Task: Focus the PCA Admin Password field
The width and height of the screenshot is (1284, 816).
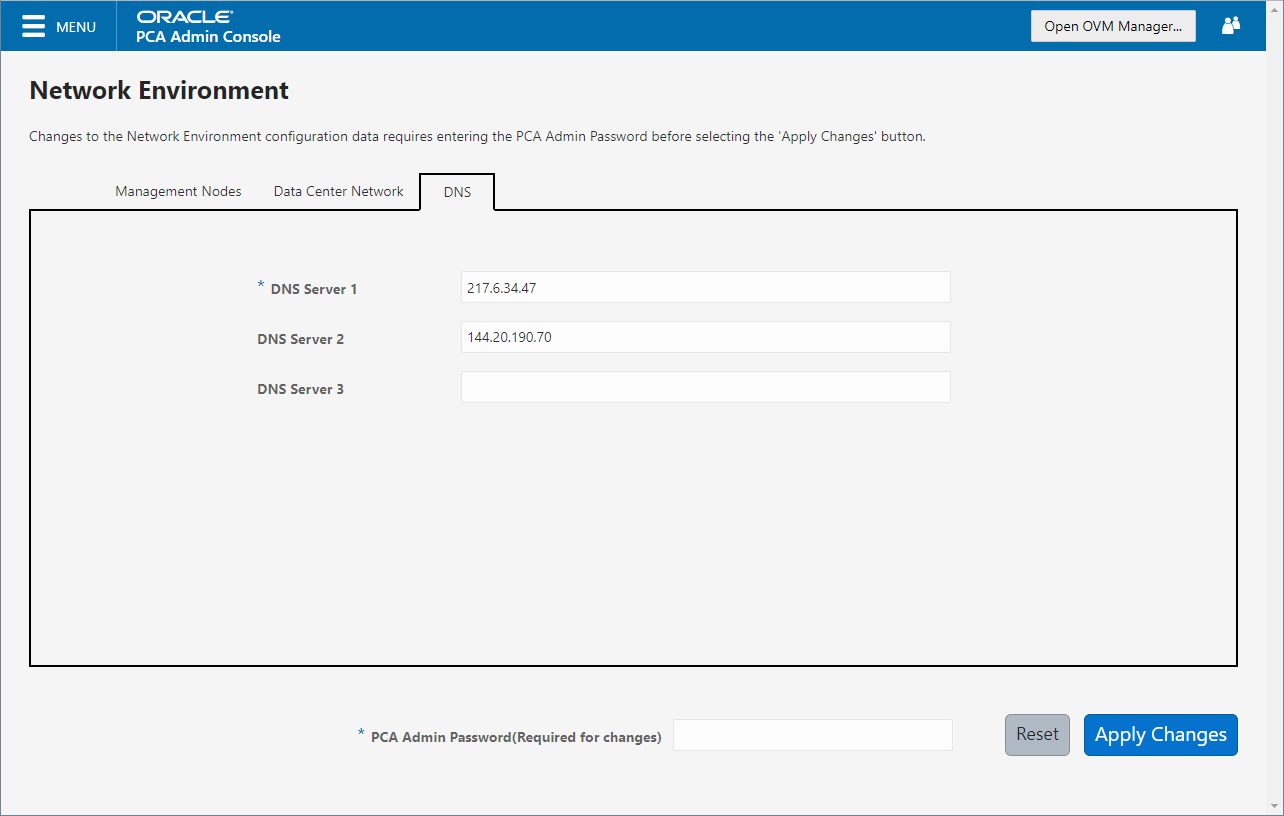Action: [x=812, y=735]
